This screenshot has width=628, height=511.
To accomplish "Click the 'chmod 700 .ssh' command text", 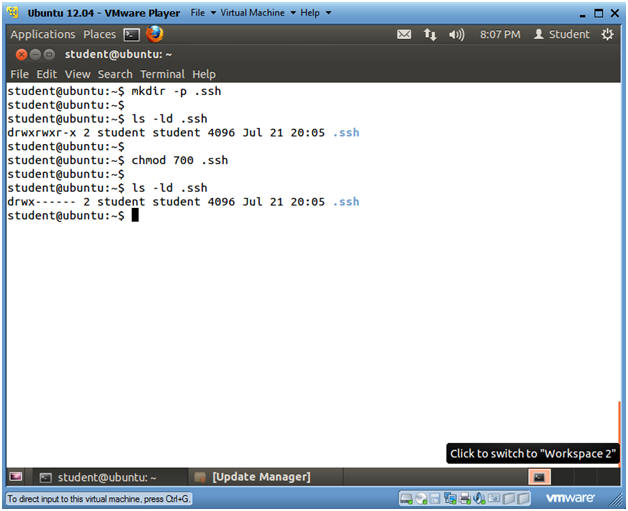I will click(179, 160).
